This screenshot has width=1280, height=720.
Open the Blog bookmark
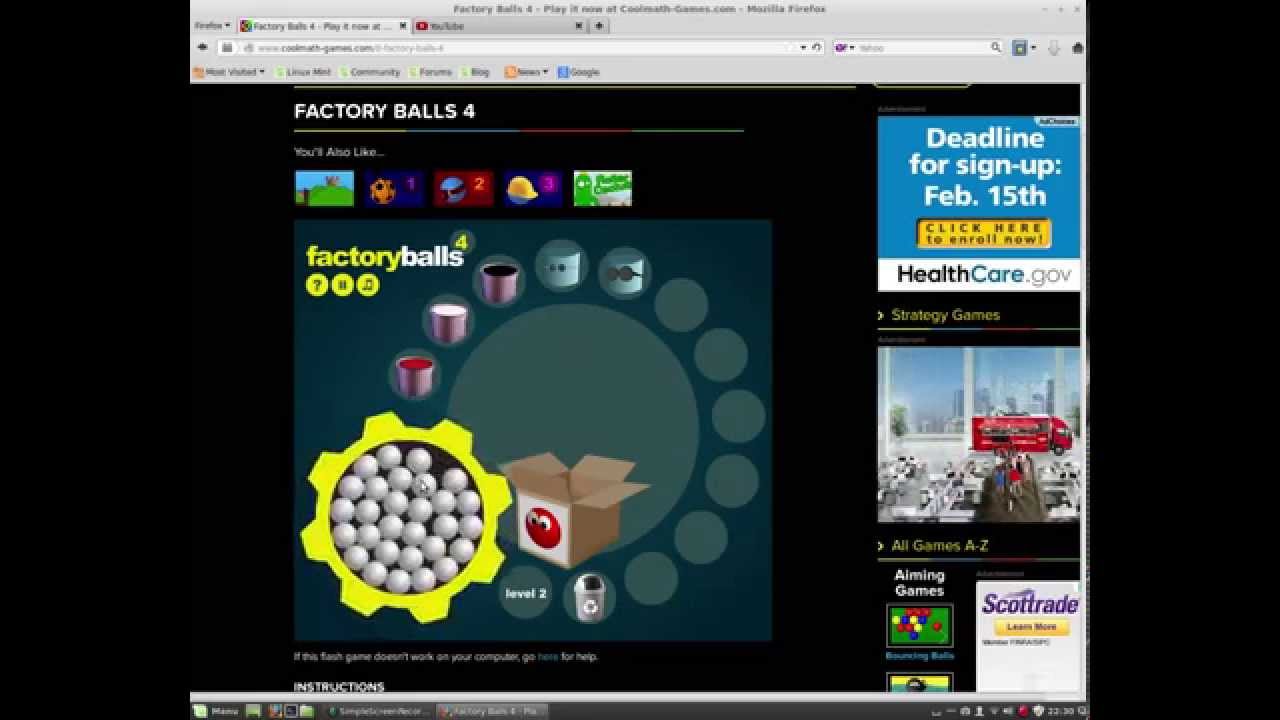click(x=475, y=72)
